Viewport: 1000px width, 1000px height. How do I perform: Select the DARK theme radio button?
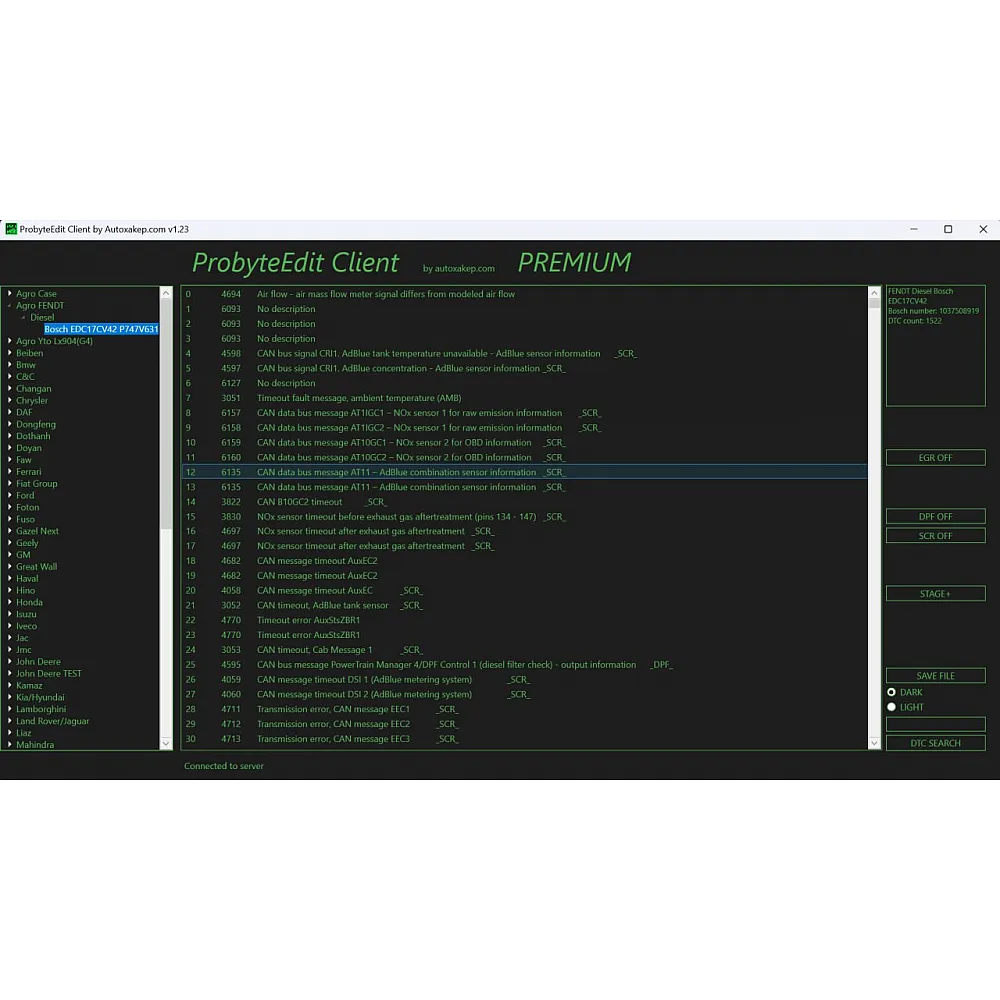892,692
